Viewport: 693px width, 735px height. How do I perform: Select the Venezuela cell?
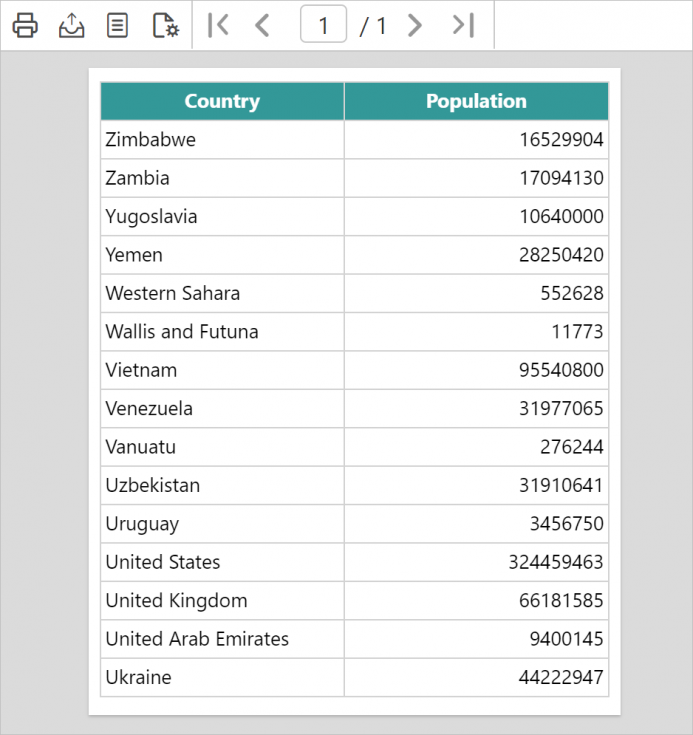coord(222,409)
